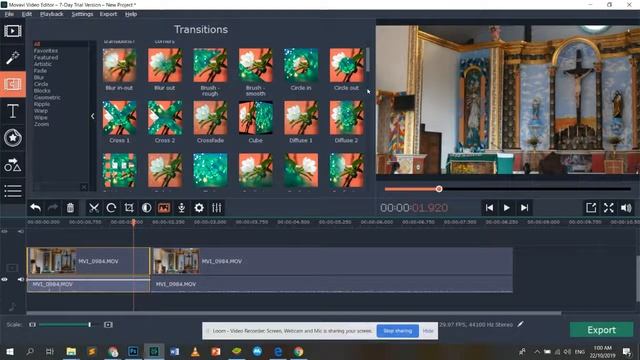Rotate the clip with rotate icon
The height and width of the screenshot is (360, 640).
coord(111,208)
